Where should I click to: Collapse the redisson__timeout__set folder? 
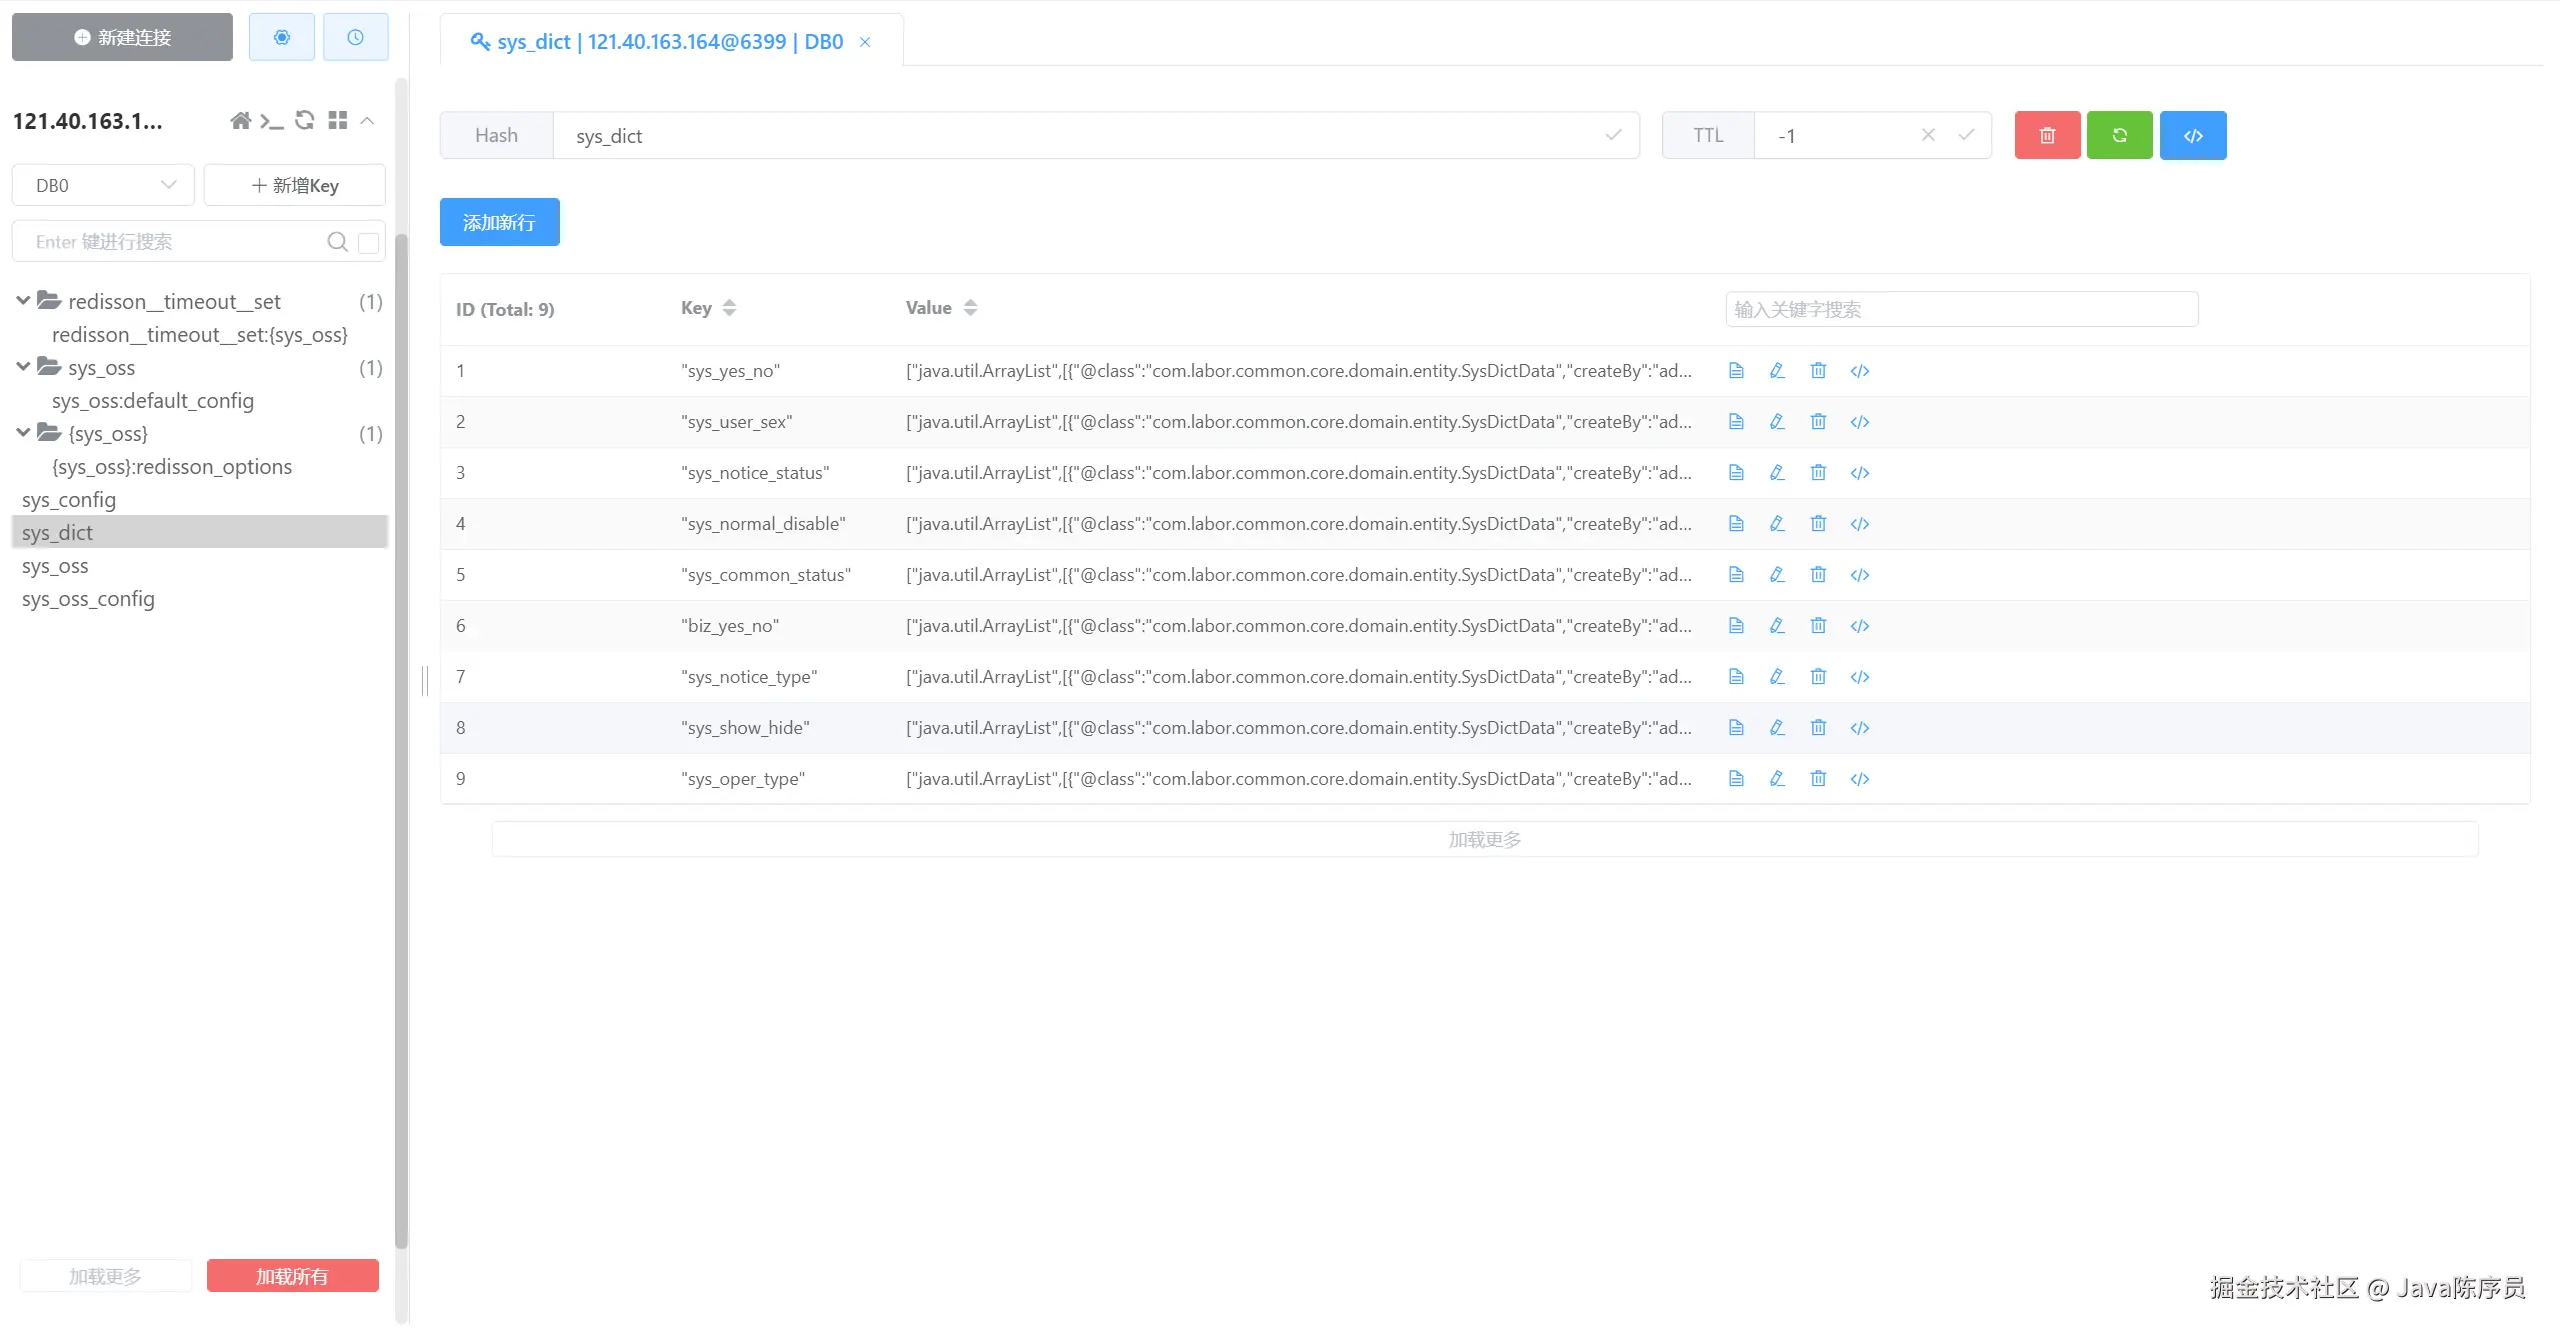pos(23,301)
